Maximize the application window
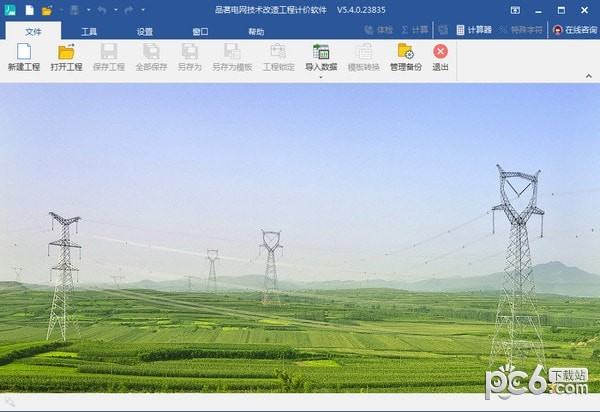 pos(561,10)
